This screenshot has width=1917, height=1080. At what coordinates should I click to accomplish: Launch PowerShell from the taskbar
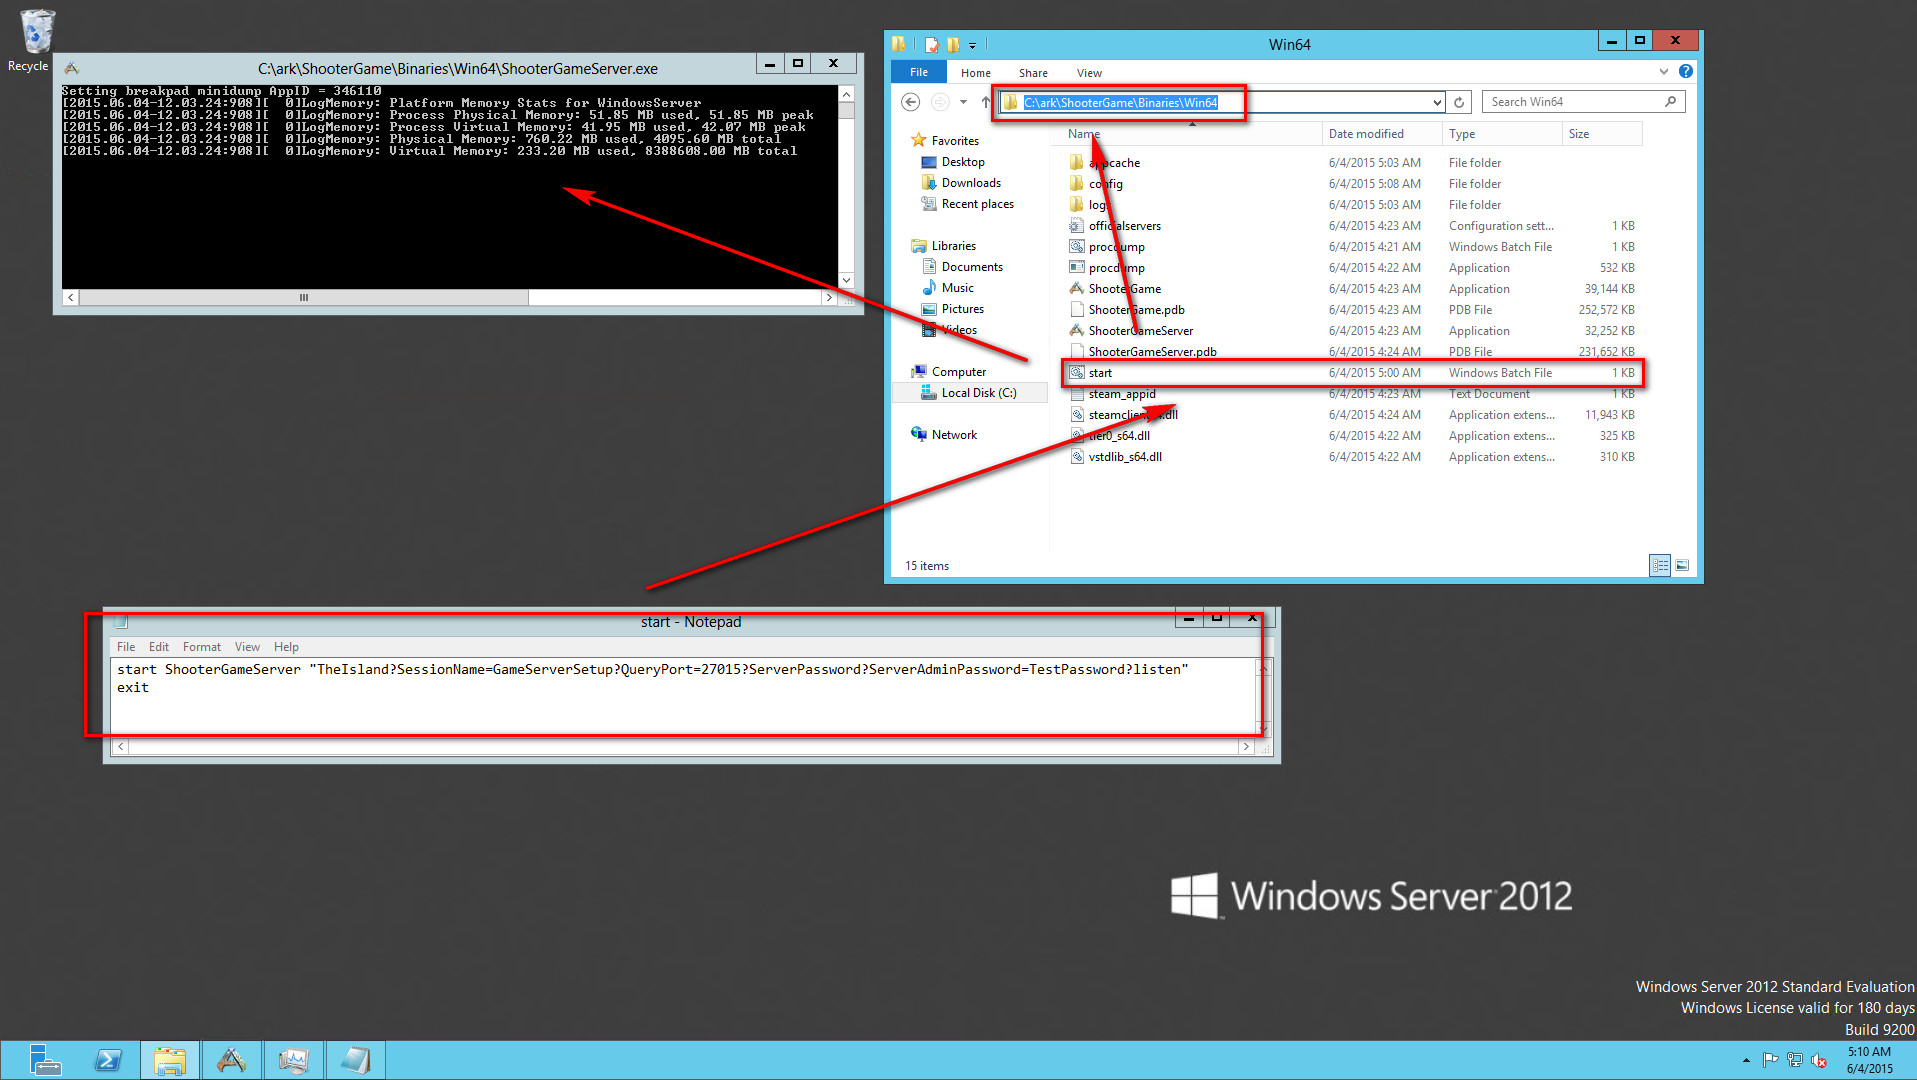(x=108, y=1060)
